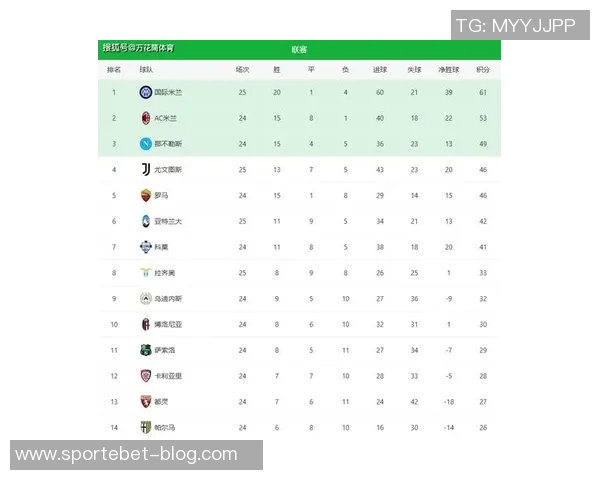The width and height of the screenshot is (600, 480).
Task: Click the Udinese team crest
Action: point(145,299)
